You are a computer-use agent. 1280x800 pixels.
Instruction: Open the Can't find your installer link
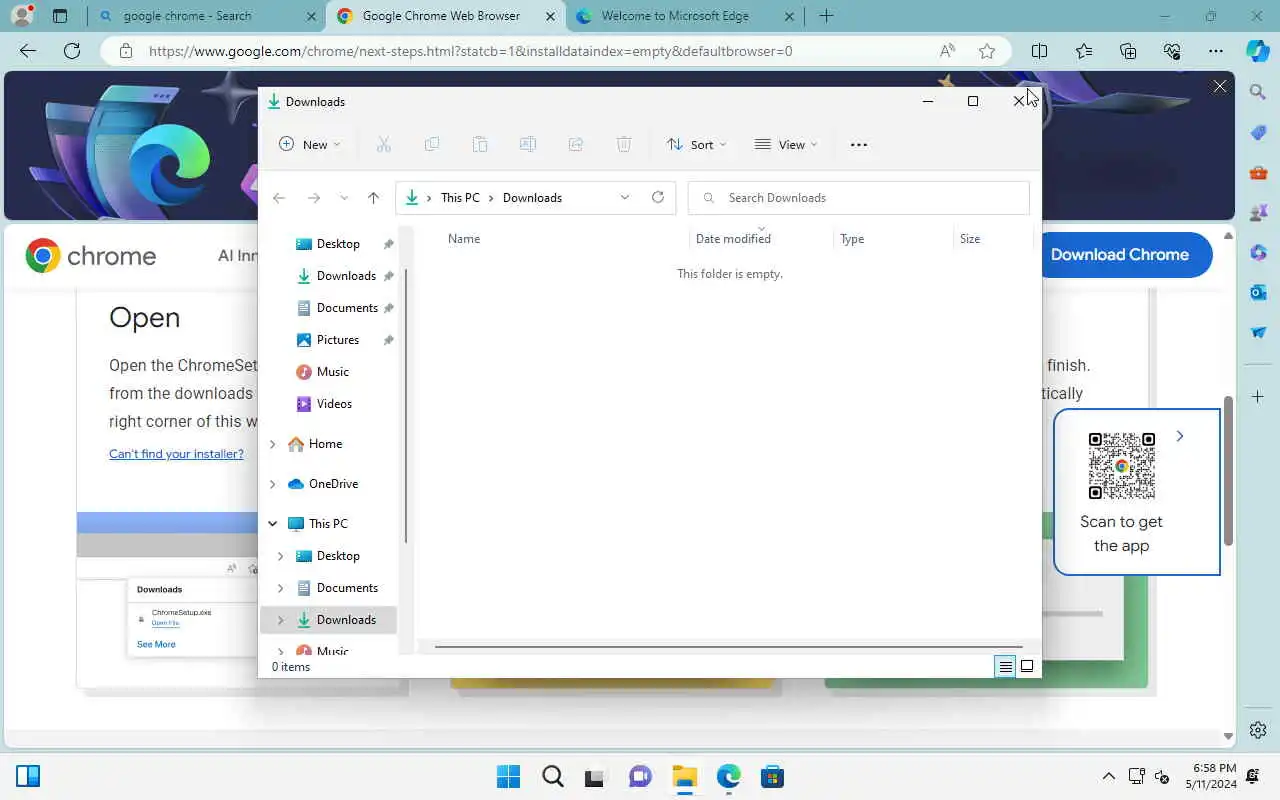pos(176,454)
